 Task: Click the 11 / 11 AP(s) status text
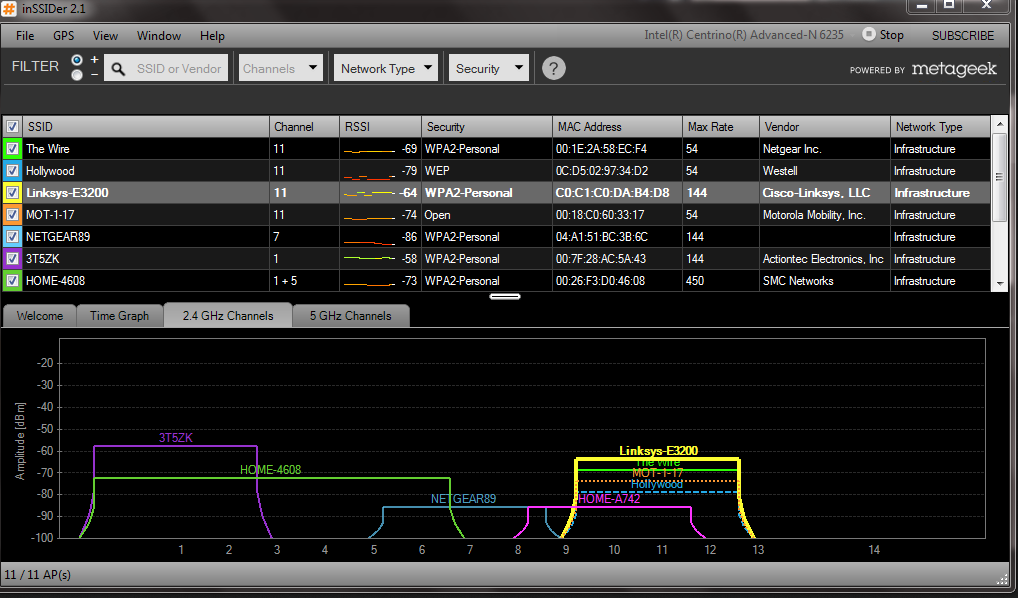click(38, 575)
